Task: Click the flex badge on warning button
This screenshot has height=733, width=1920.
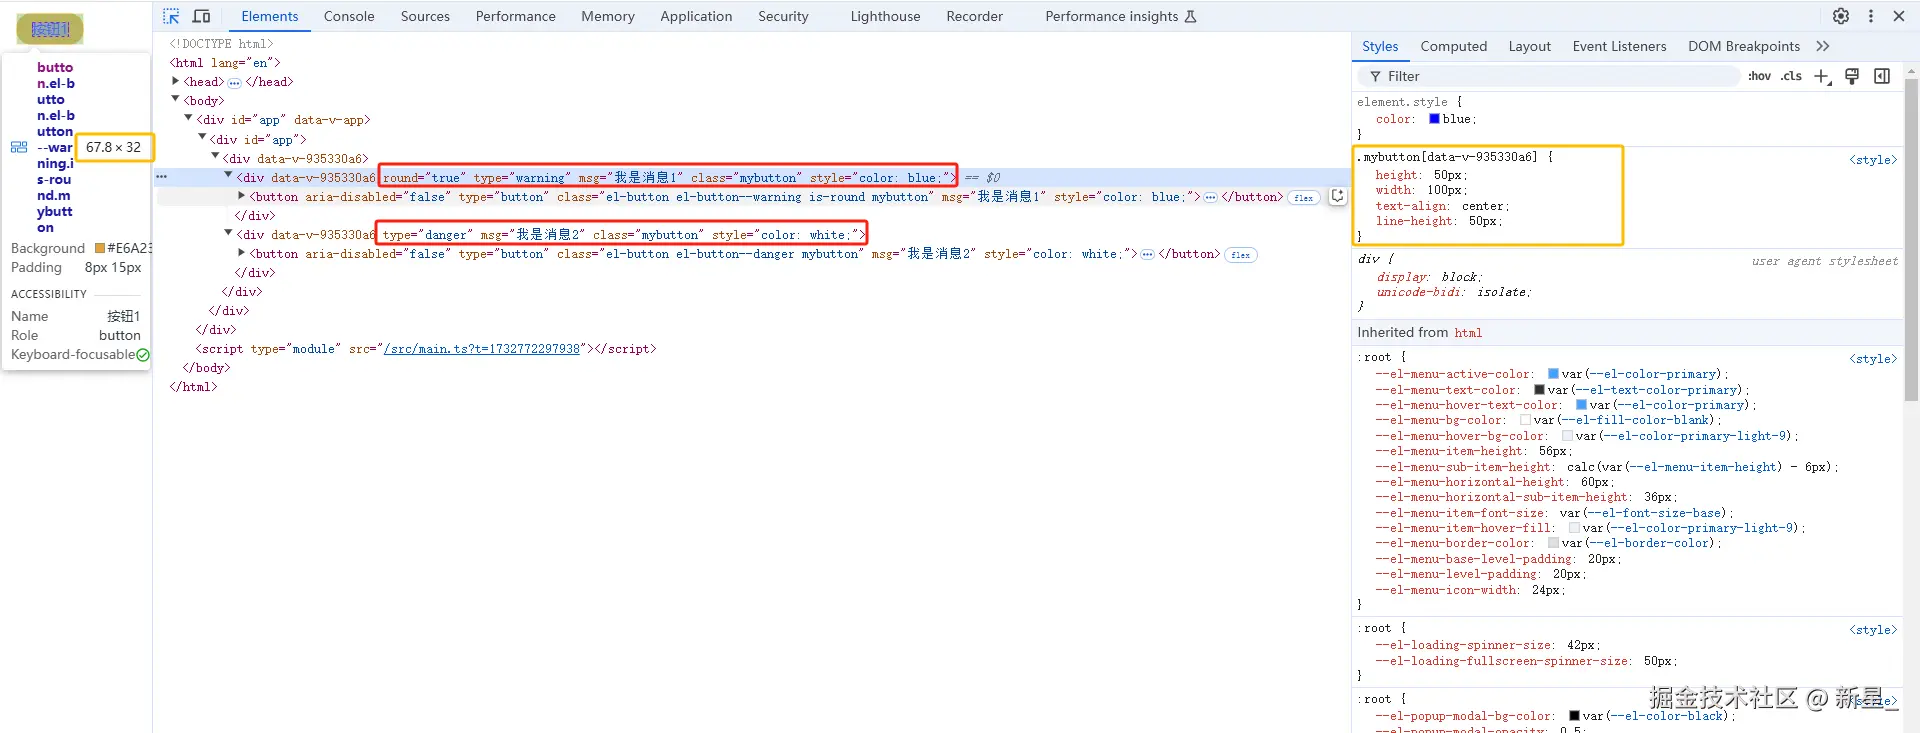Action: pos(1303,198)
